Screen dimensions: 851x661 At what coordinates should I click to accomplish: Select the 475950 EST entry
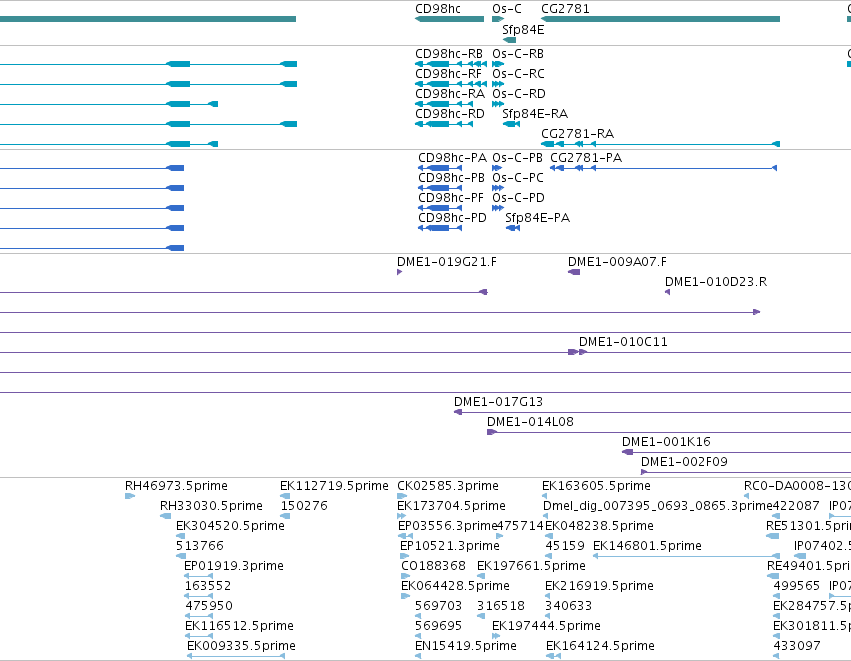pyautogui.click(x=199, y=616)
